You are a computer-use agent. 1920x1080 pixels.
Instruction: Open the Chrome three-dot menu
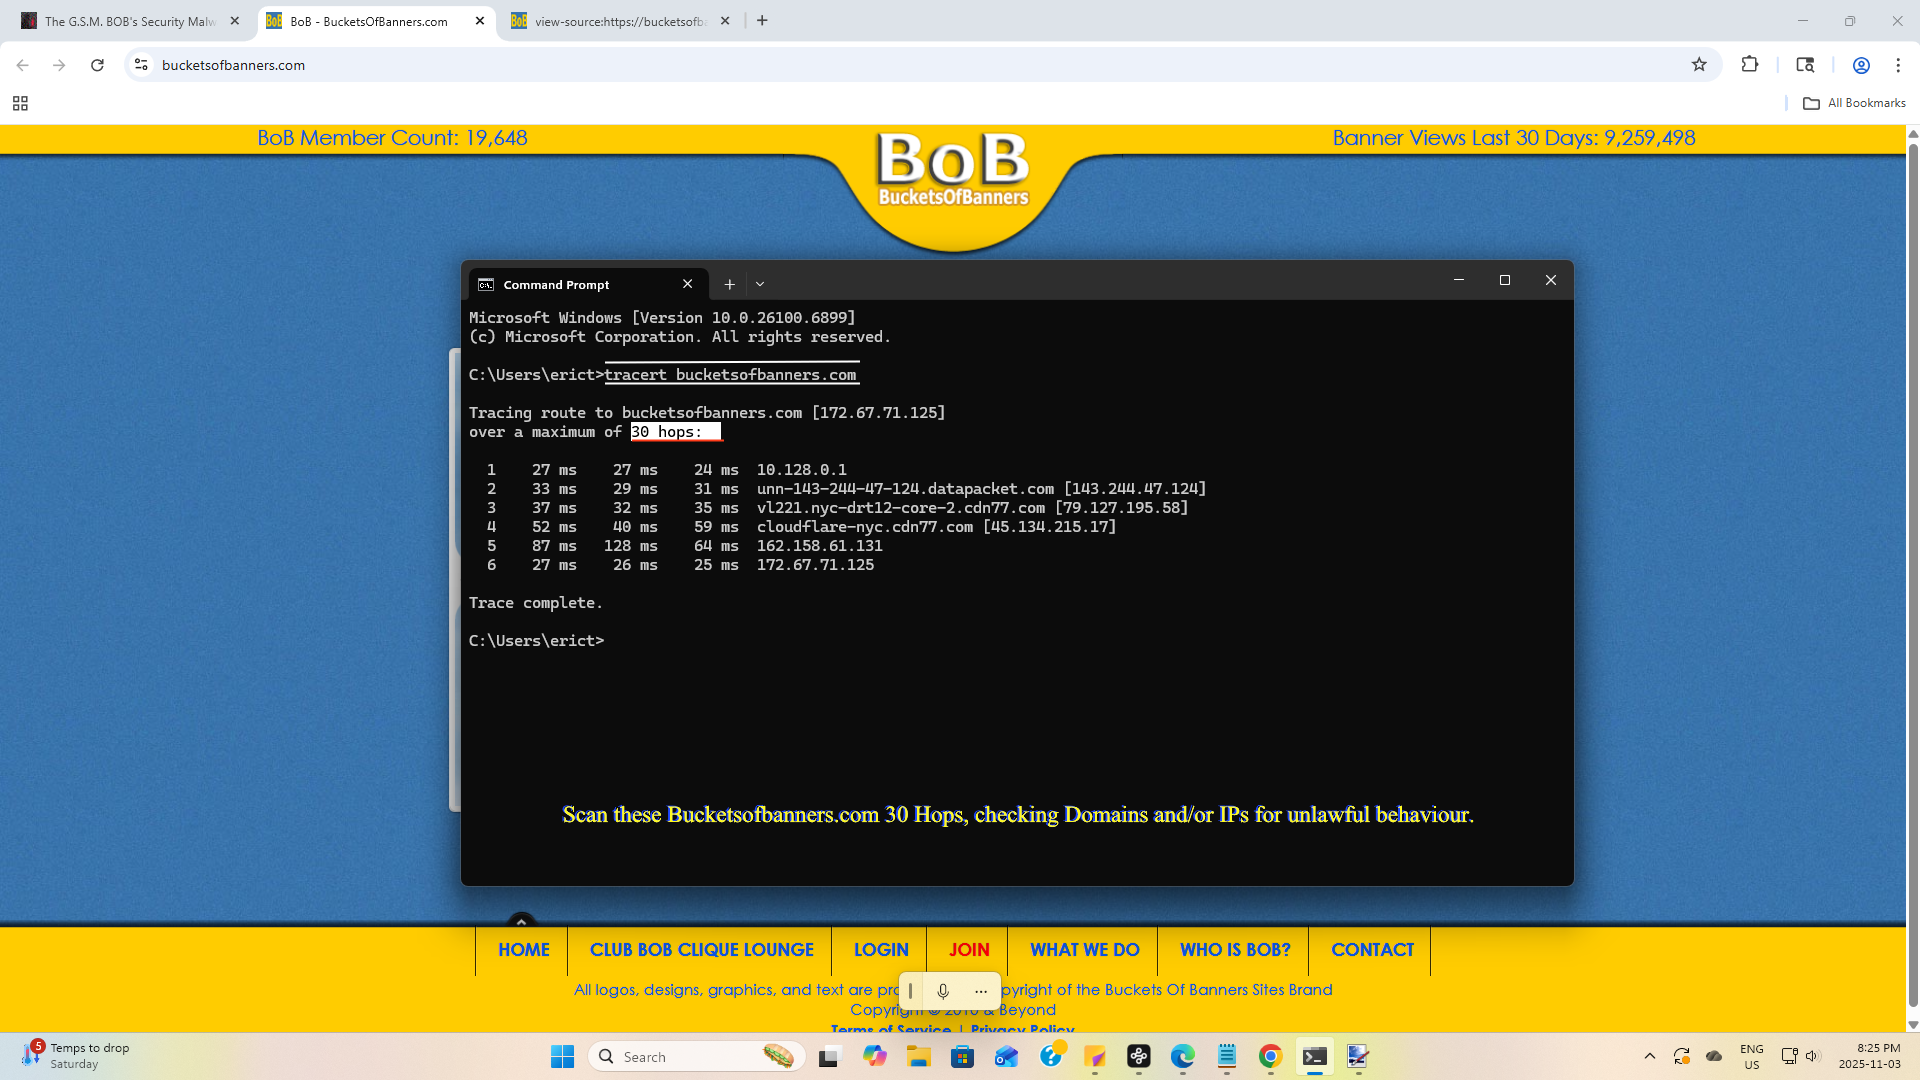point(1898,65)
